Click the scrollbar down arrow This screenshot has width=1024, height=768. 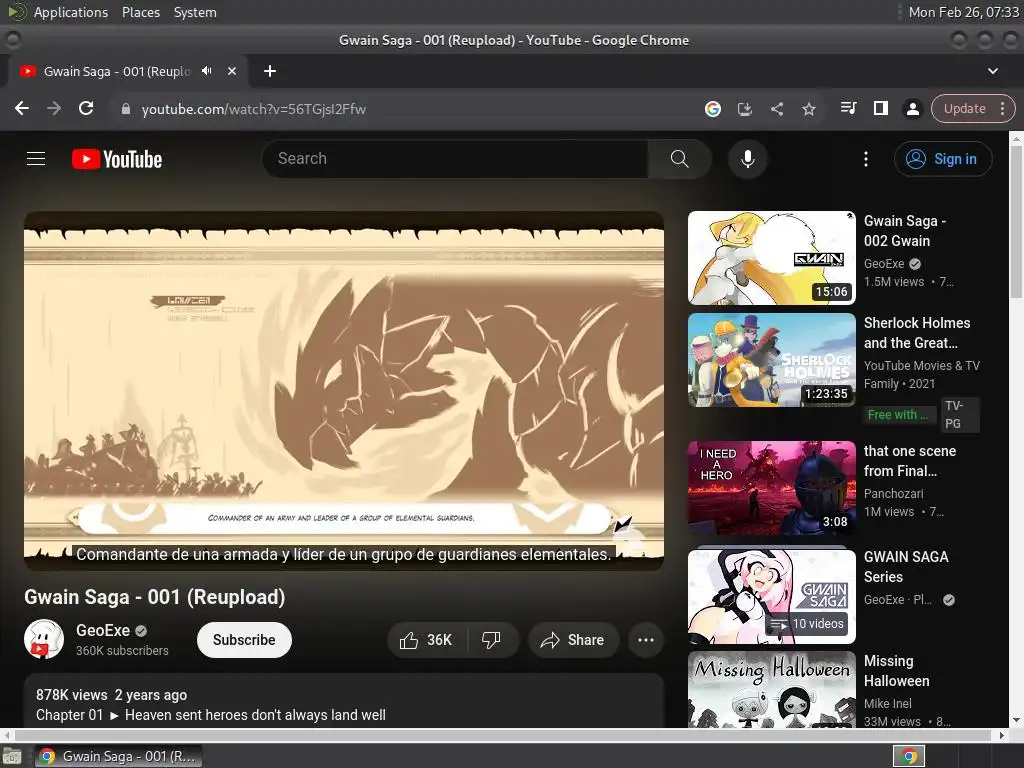(x=1016, y=721)
